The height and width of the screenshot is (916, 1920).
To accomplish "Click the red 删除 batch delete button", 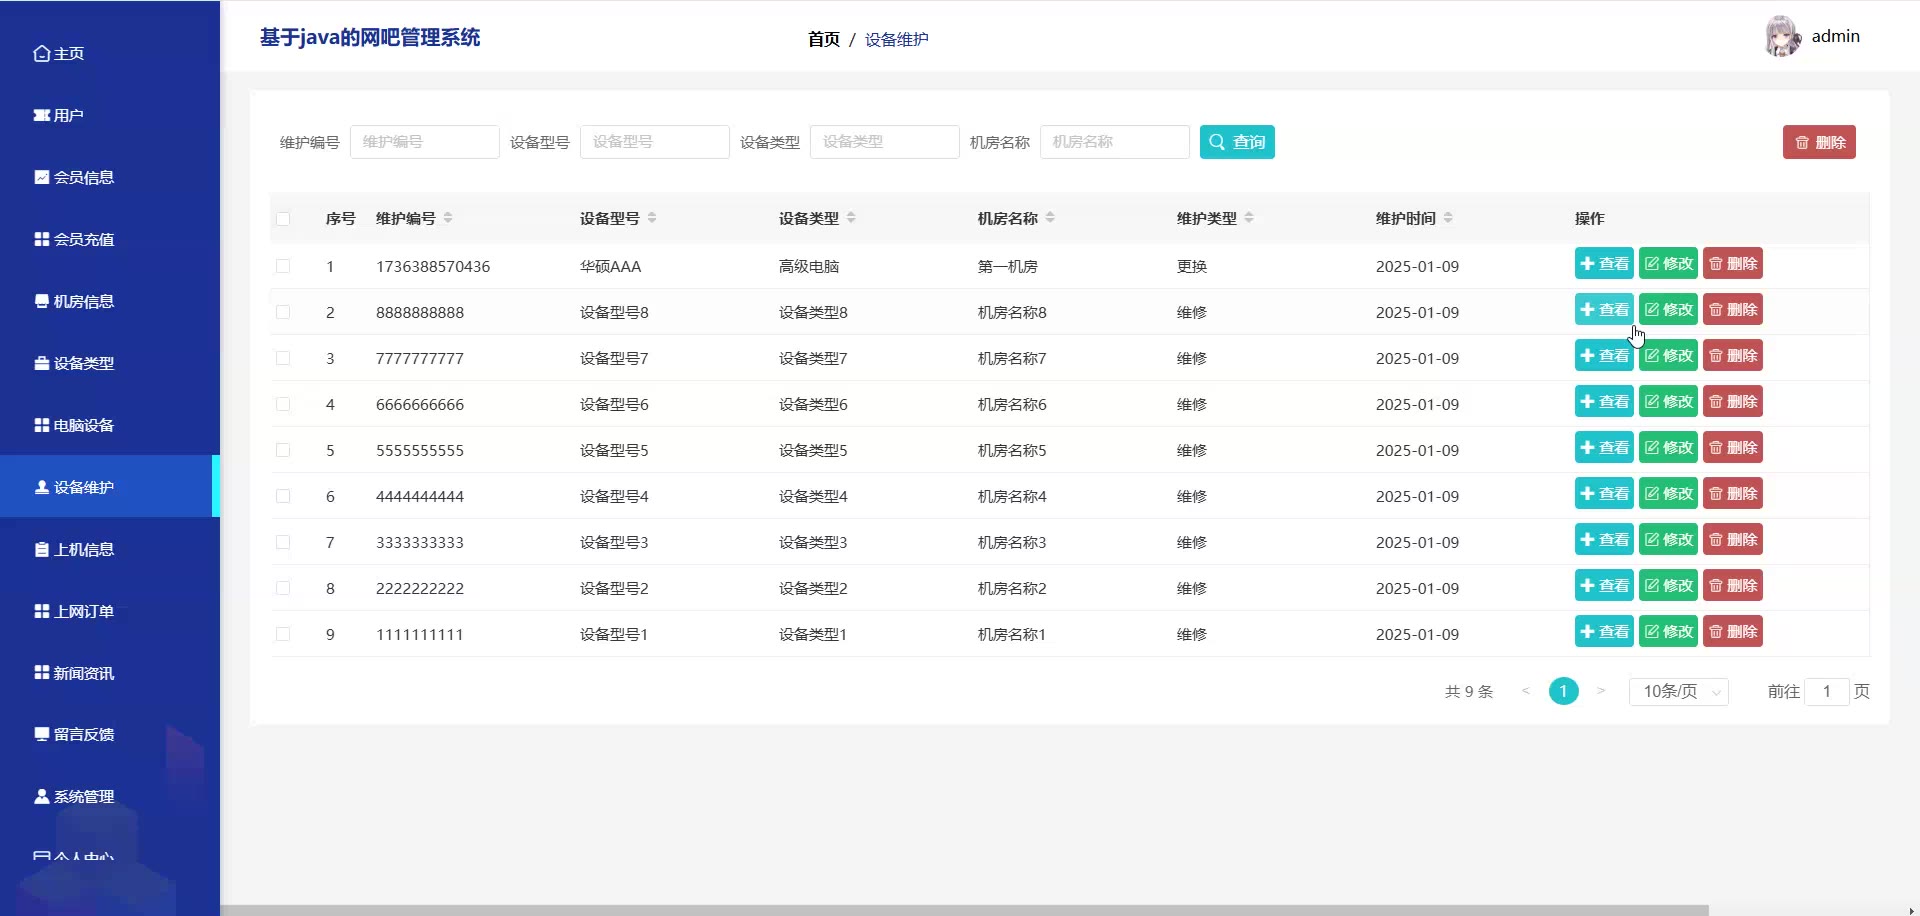I will pos(1819,142).
